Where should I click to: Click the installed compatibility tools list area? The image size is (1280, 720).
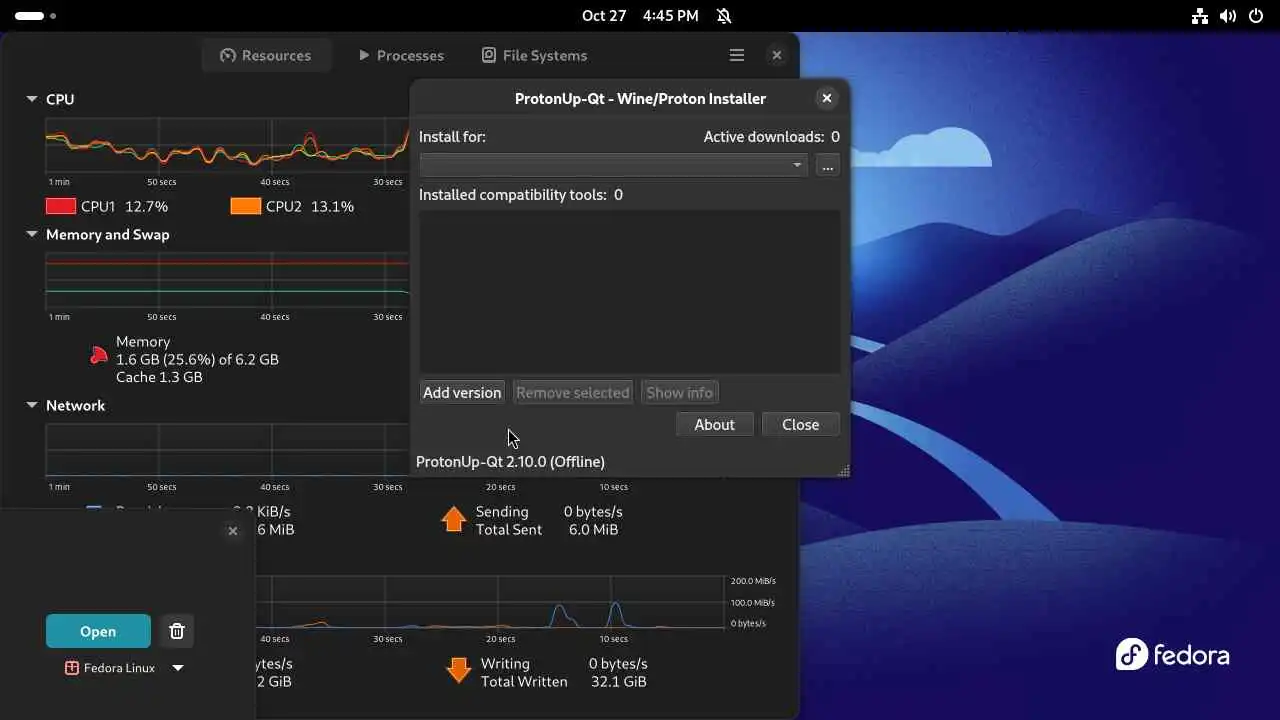(629, 291)
